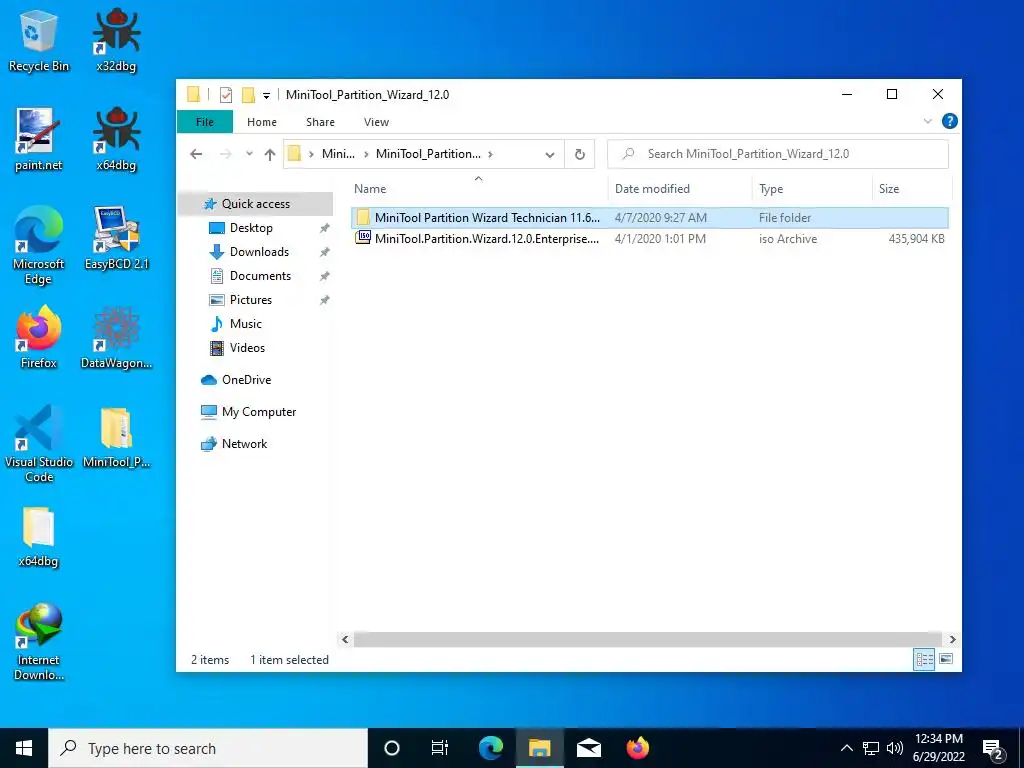Image resolution: width=1024 pixels, height=768 pixels.
Task: Switch to Large icons view layout
Action: point(946,659)
